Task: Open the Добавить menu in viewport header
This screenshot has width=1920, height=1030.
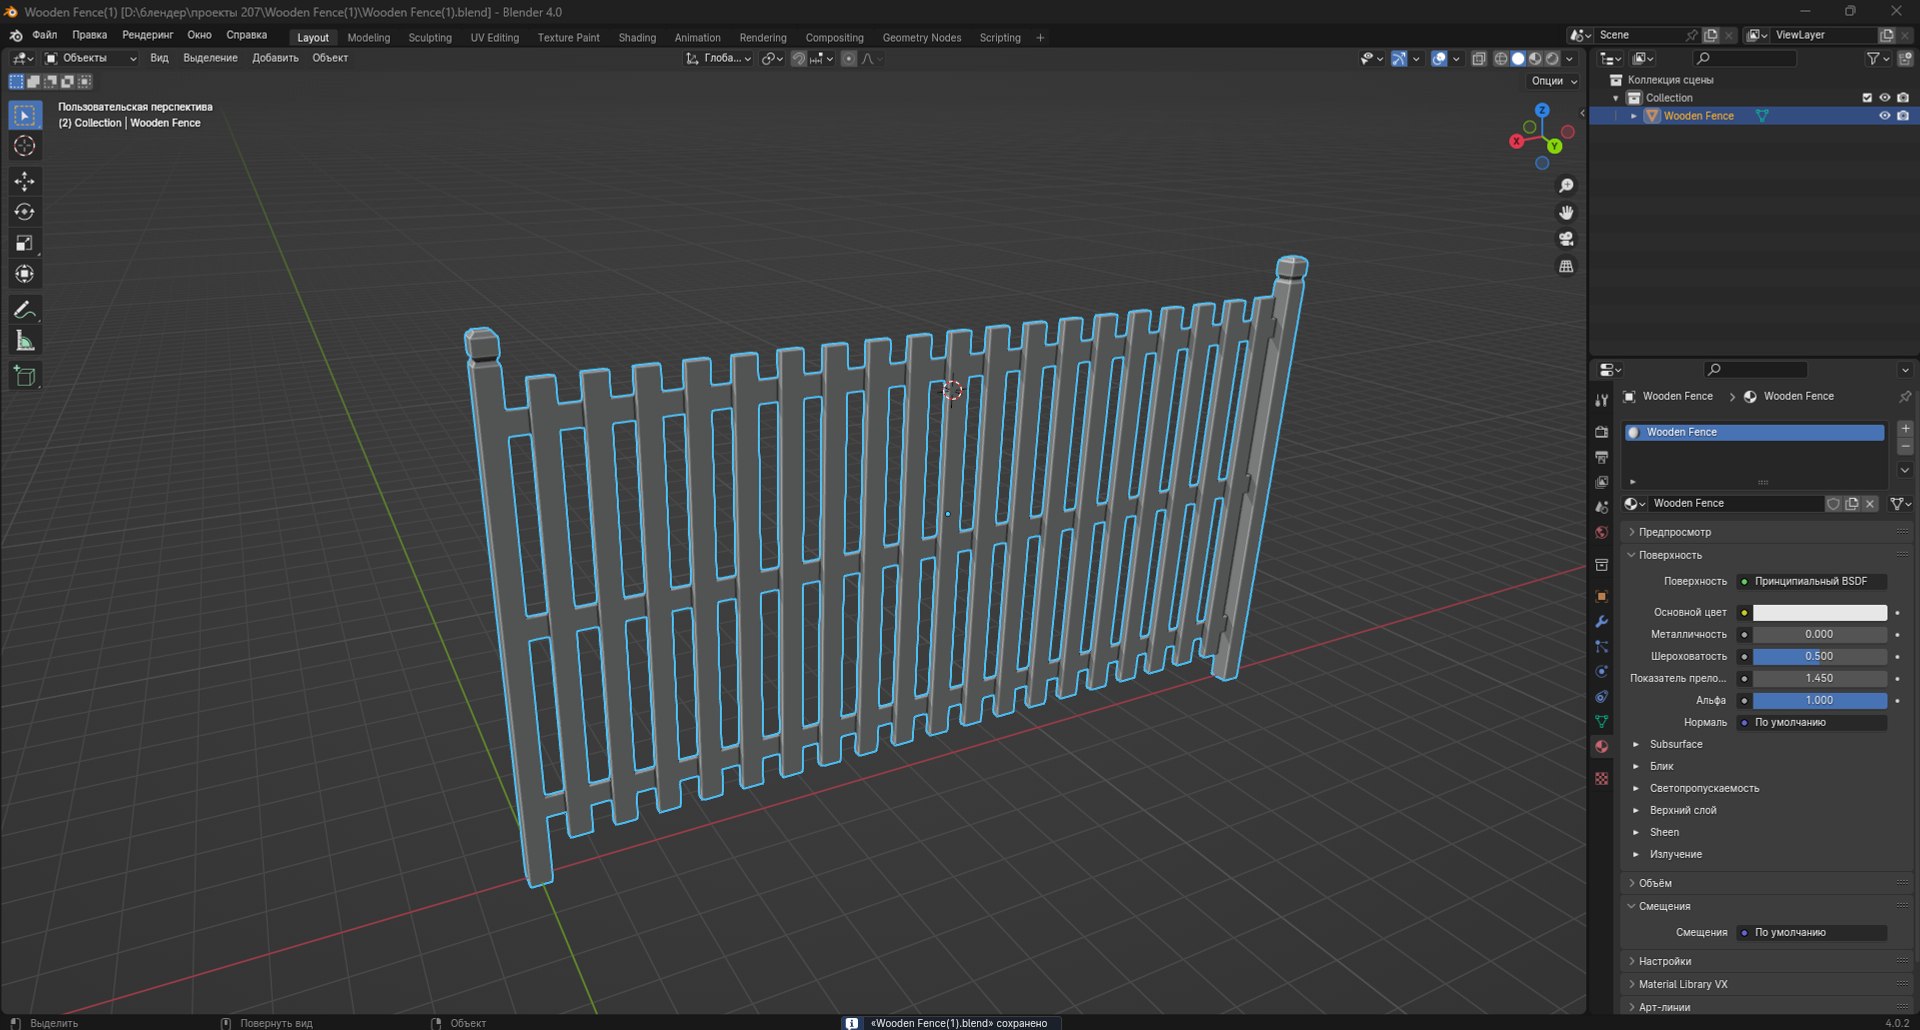Action: click(275, 58)
